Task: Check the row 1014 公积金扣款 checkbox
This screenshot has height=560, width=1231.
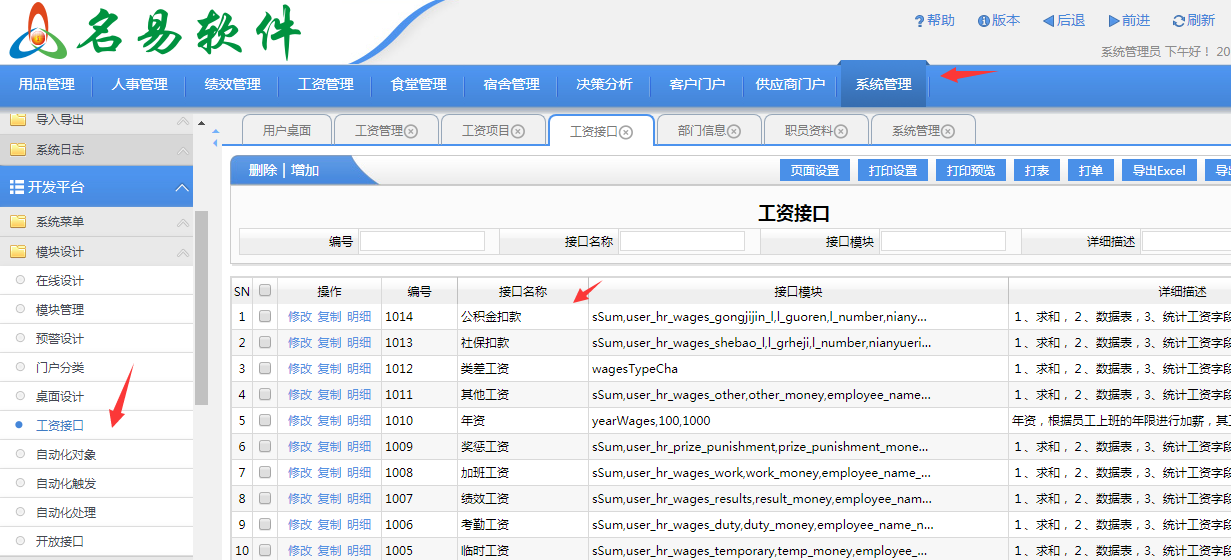Action: pos(265,316)
